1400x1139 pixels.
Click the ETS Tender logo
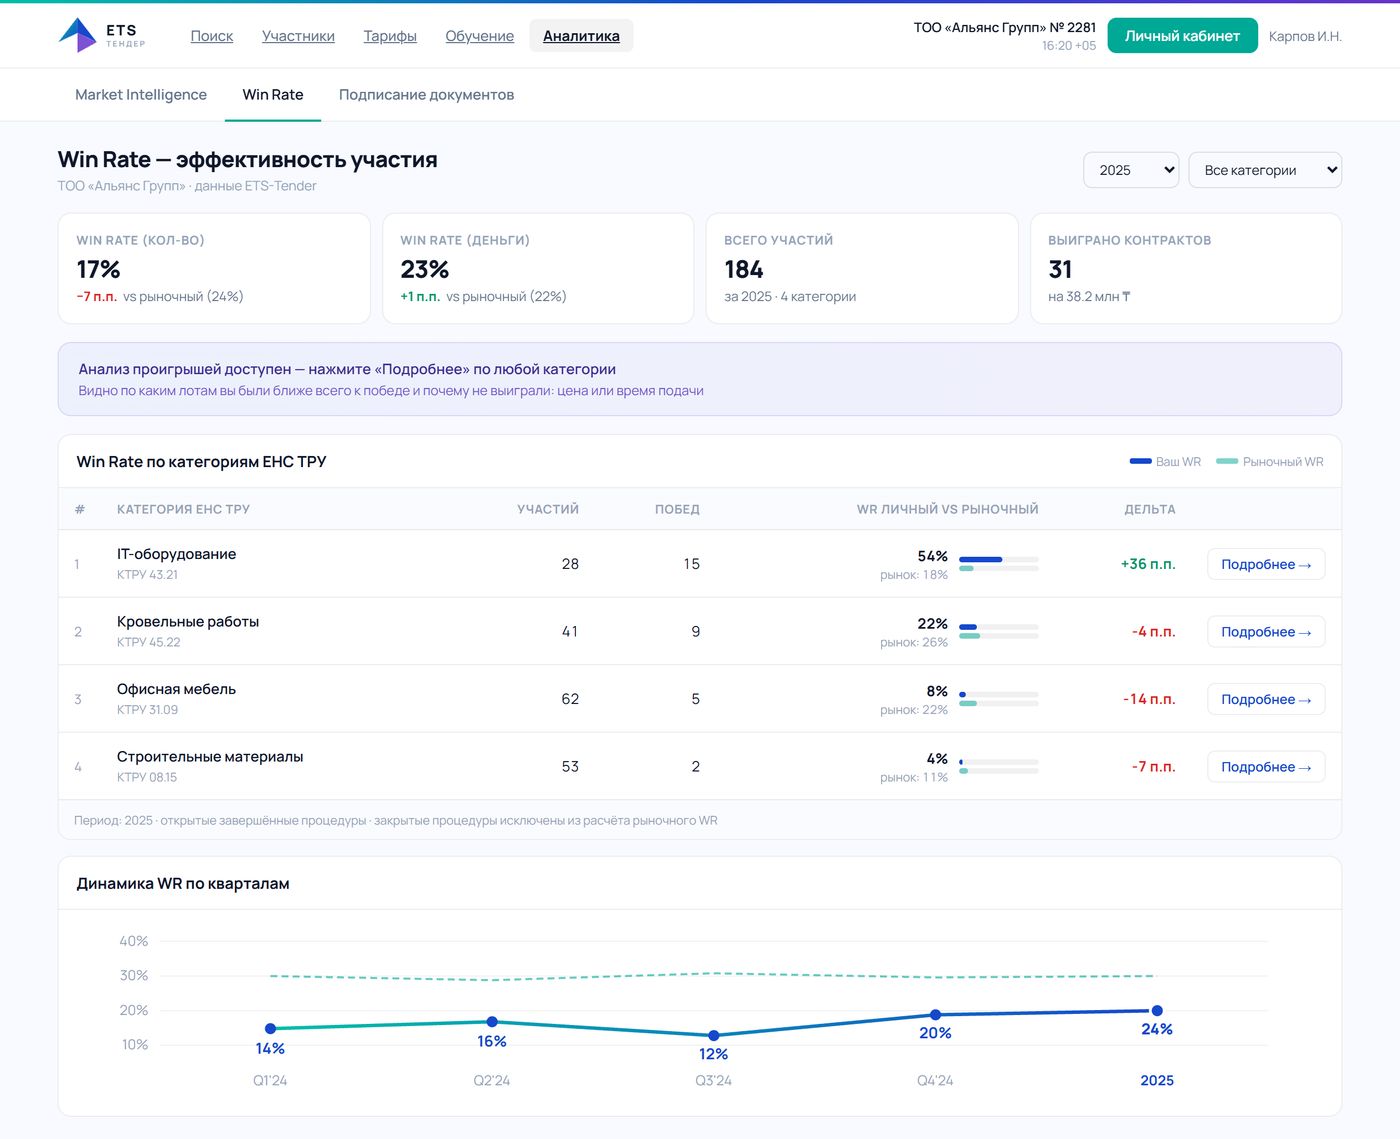pos(102,36)
